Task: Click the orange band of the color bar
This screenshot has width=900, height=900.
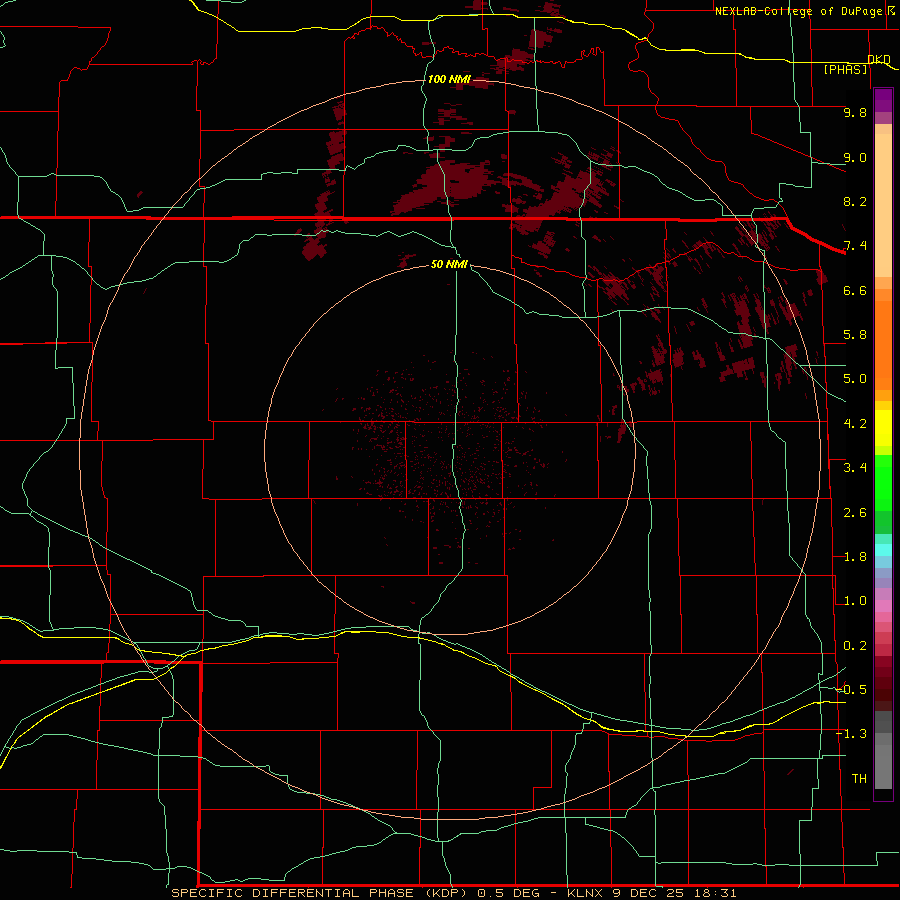Action: pyautogui.click(x=883, y=344)
